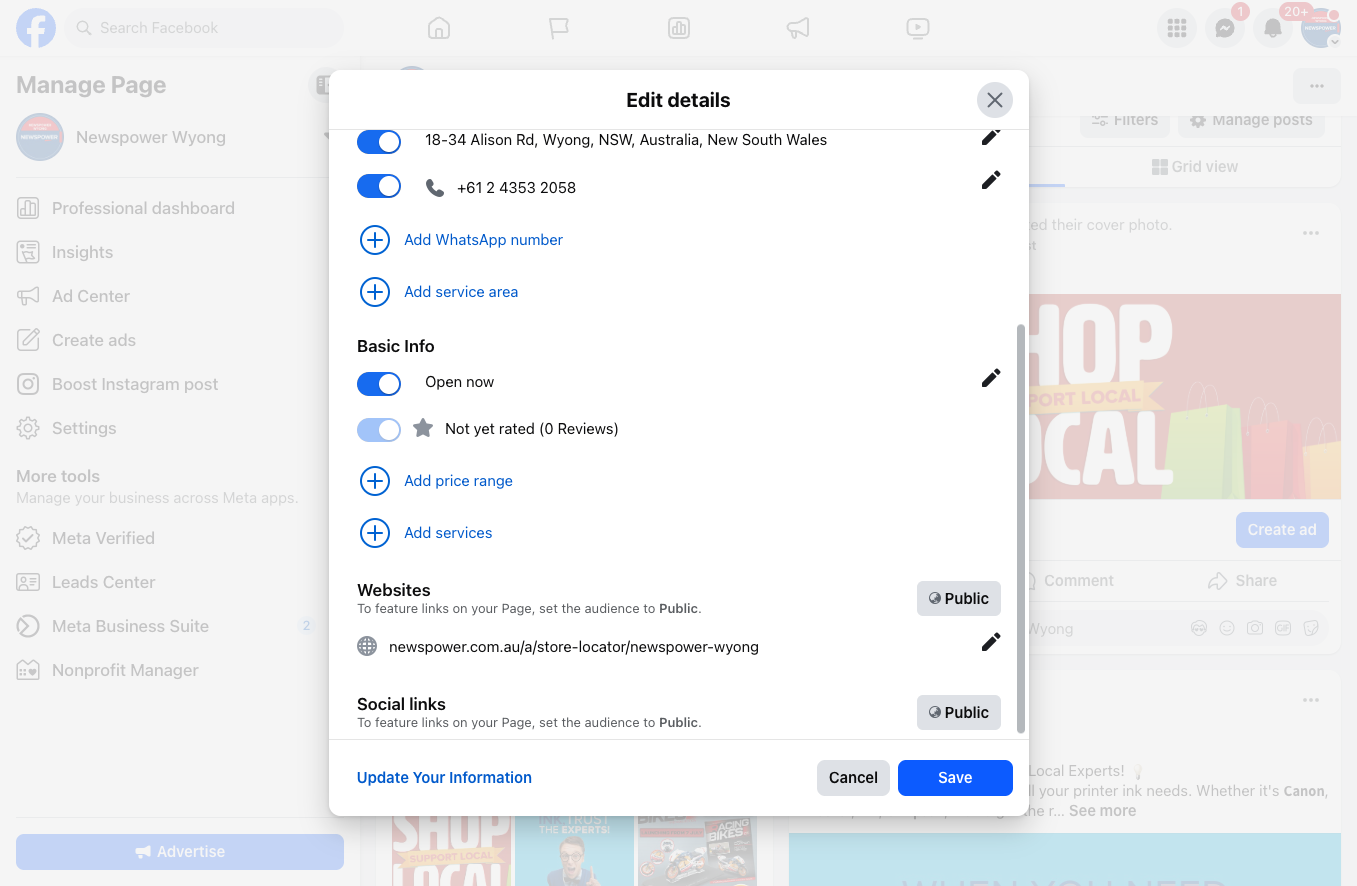
Task: Open the Ads megaphone icon in top bar
Action: click(798, 28)
